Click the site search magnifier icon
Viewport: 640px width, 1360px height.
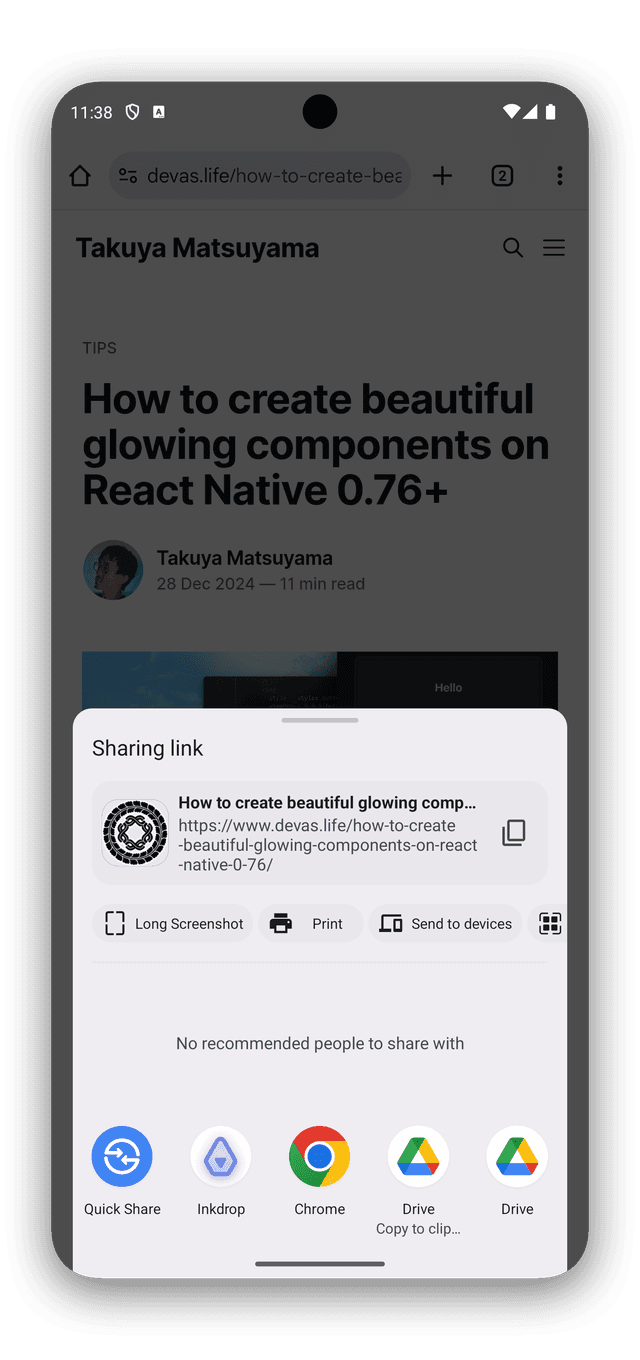(x=513, y=248)
